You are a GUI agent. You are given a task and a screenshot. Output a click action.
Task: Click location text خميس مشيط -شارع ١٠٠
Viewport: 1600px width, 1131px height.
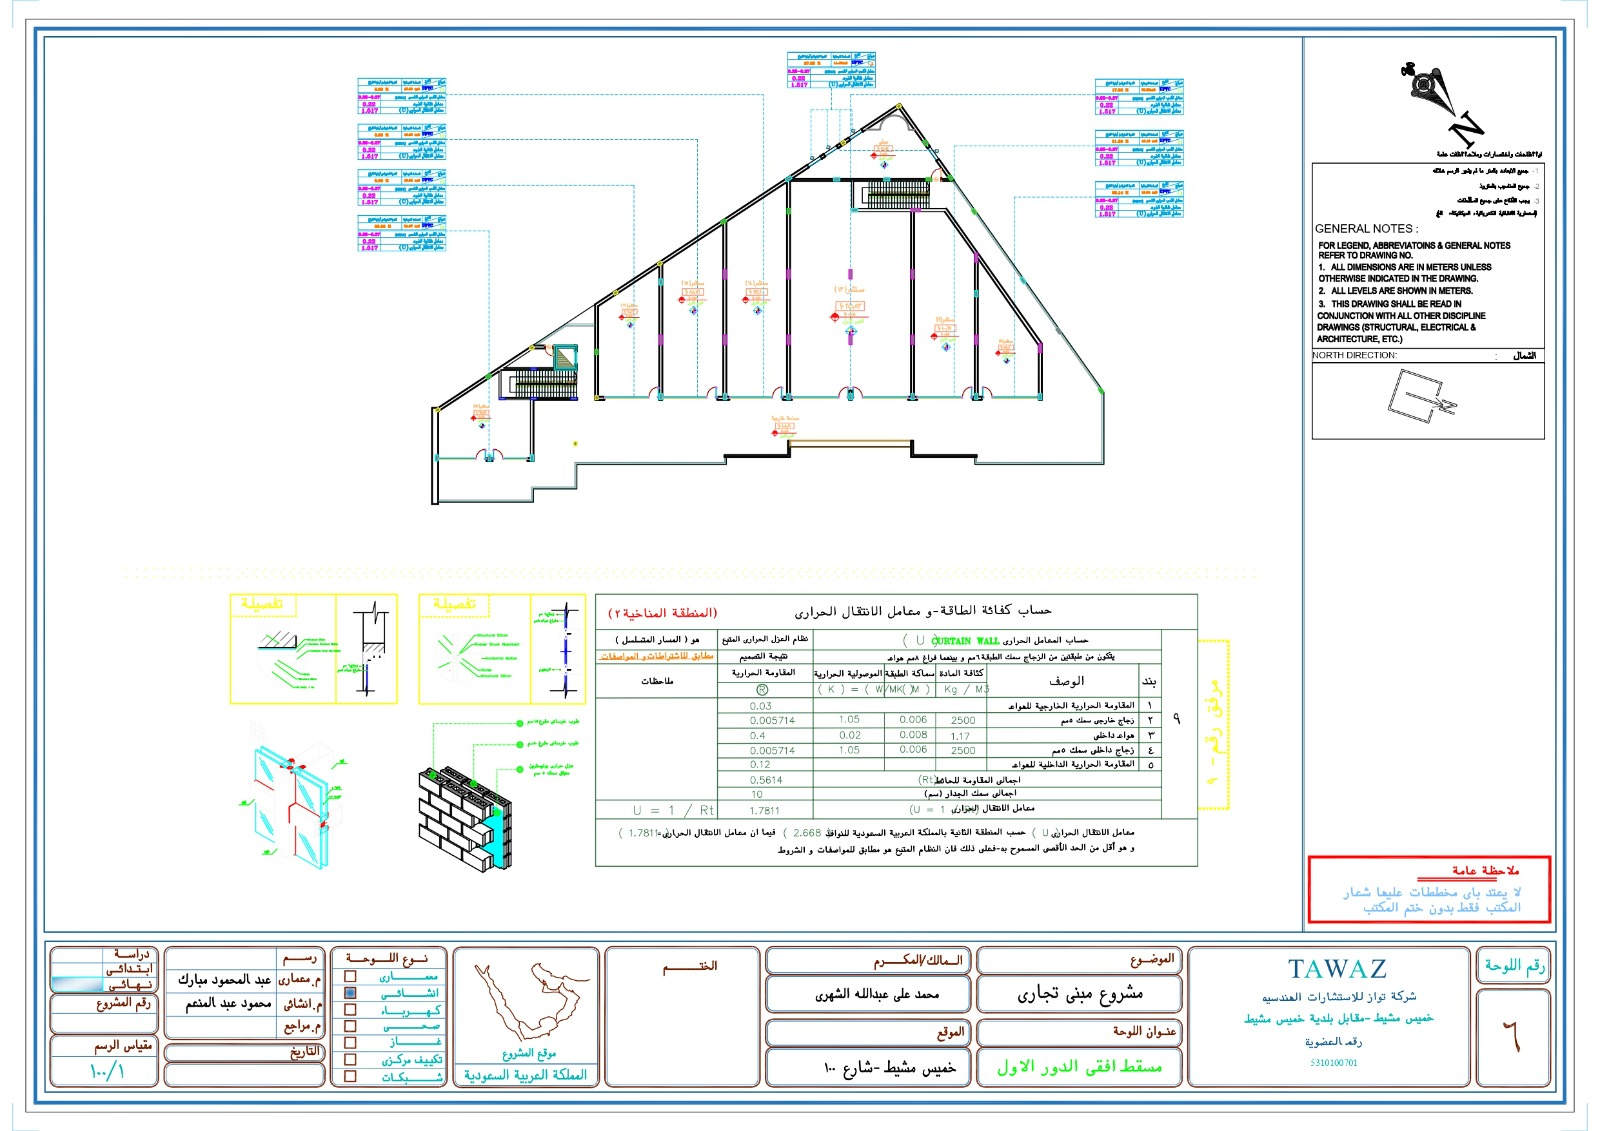pos(890,1068)
